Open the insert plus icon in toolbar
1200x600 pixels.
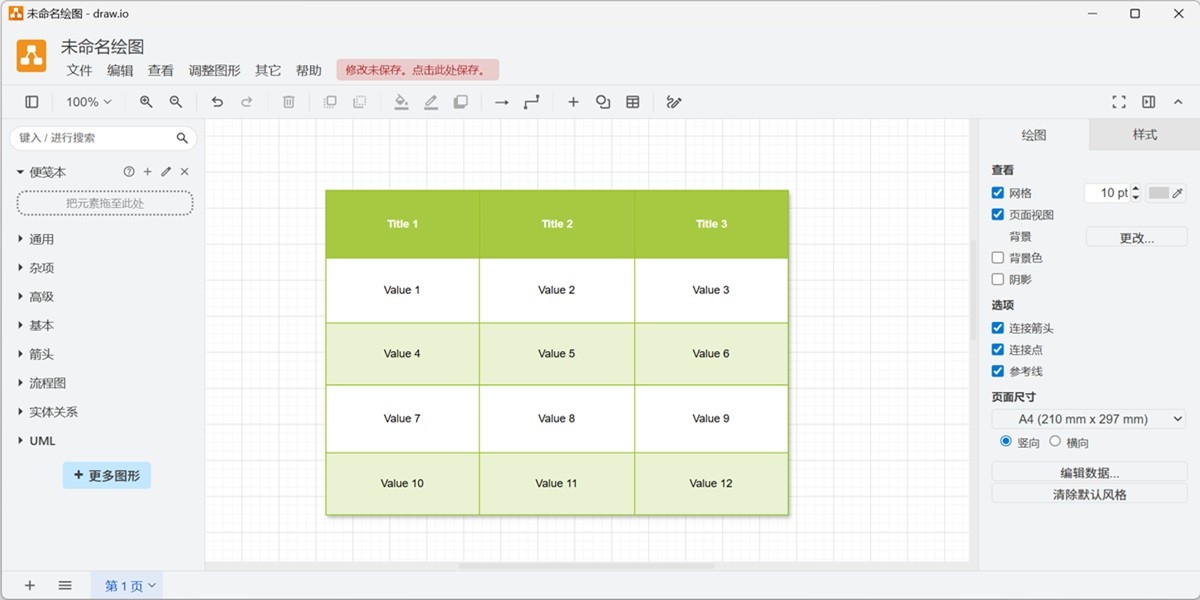pos(573,102)
